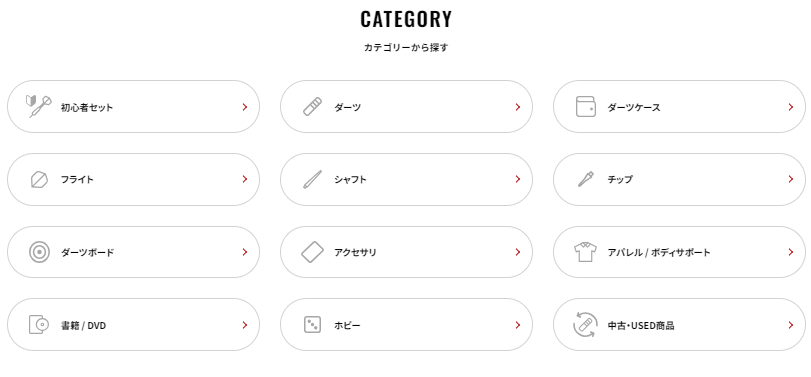
Task: Click the red arrow on ダーツケース
Action: tap(791, 107)
